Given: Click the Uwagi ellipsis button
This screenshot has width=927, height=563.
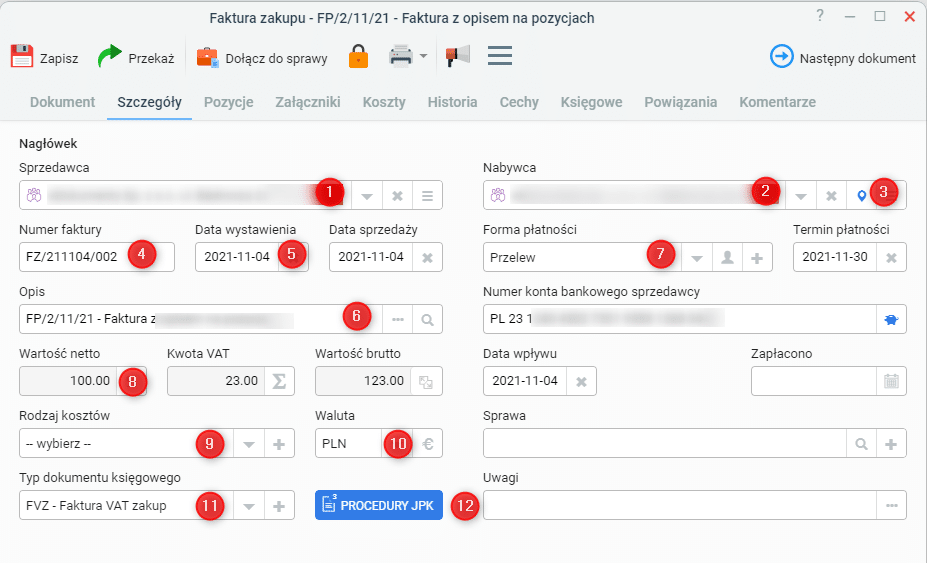Looking at the screenshot, I should coord(892,505).
